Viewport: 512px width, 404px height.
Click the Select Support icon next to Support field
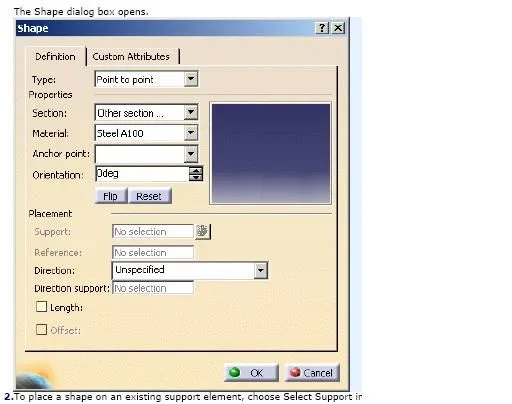[x=203, y=232]
